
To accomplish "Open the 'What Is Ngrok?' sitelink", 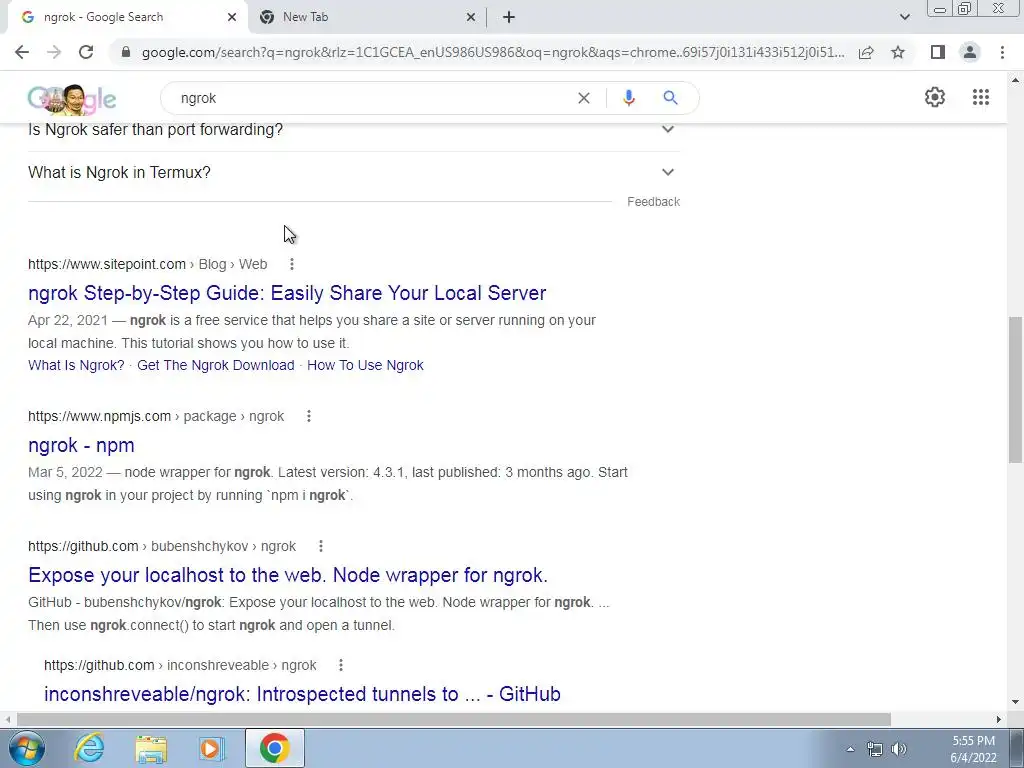I will [76, 365].
